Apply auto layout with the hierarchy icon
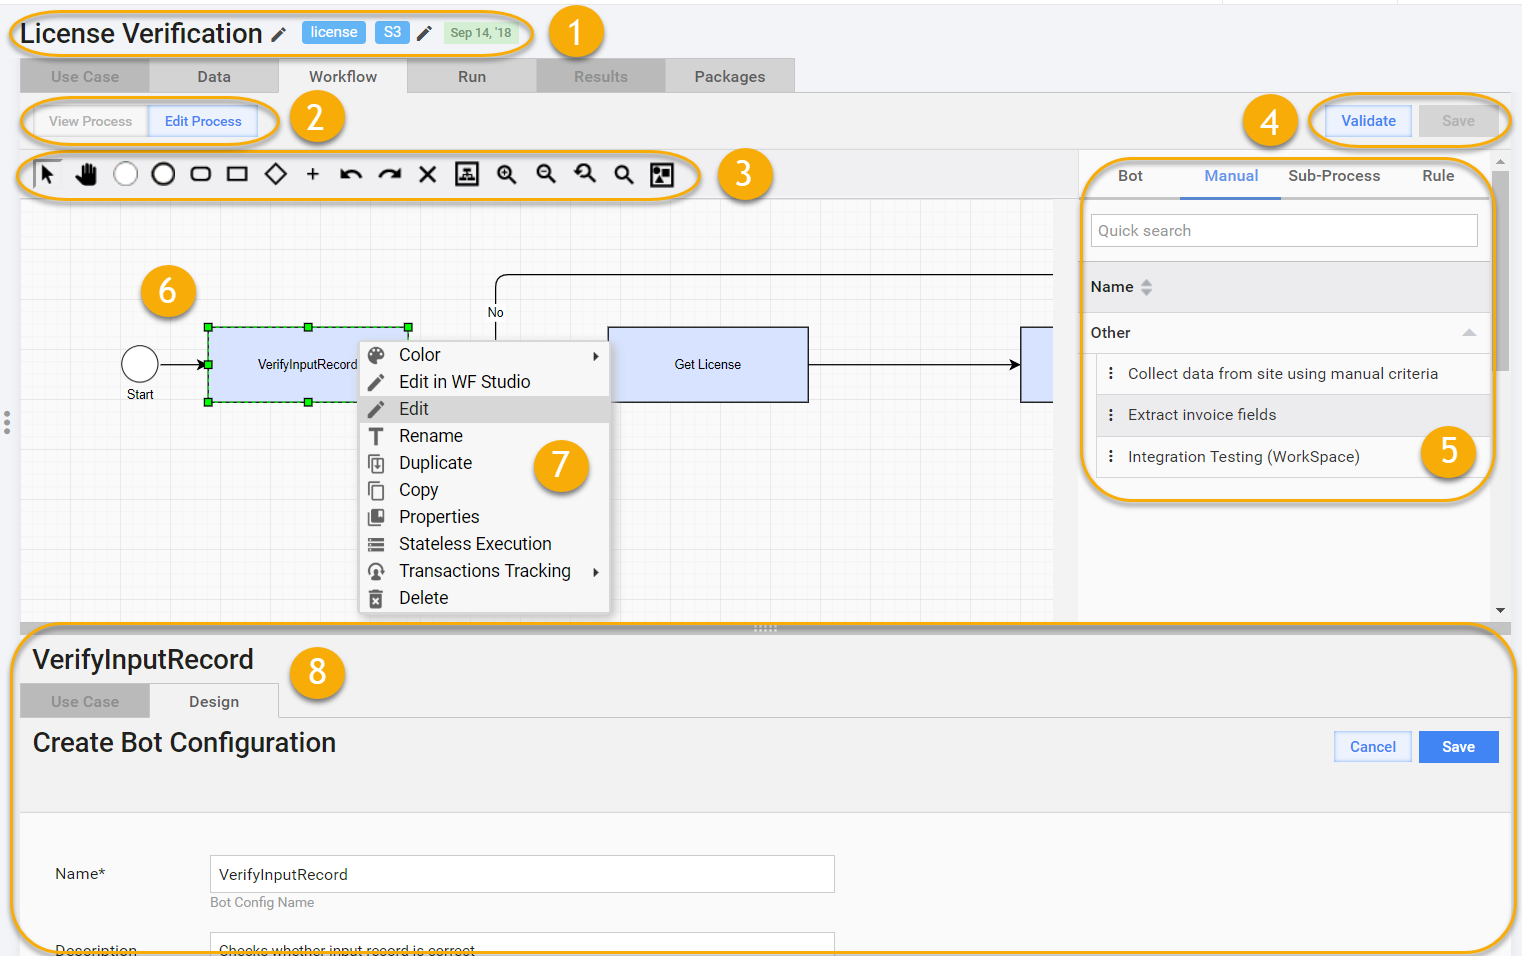This screenshot has width=1522, height=956. click(x=467, y=174)
